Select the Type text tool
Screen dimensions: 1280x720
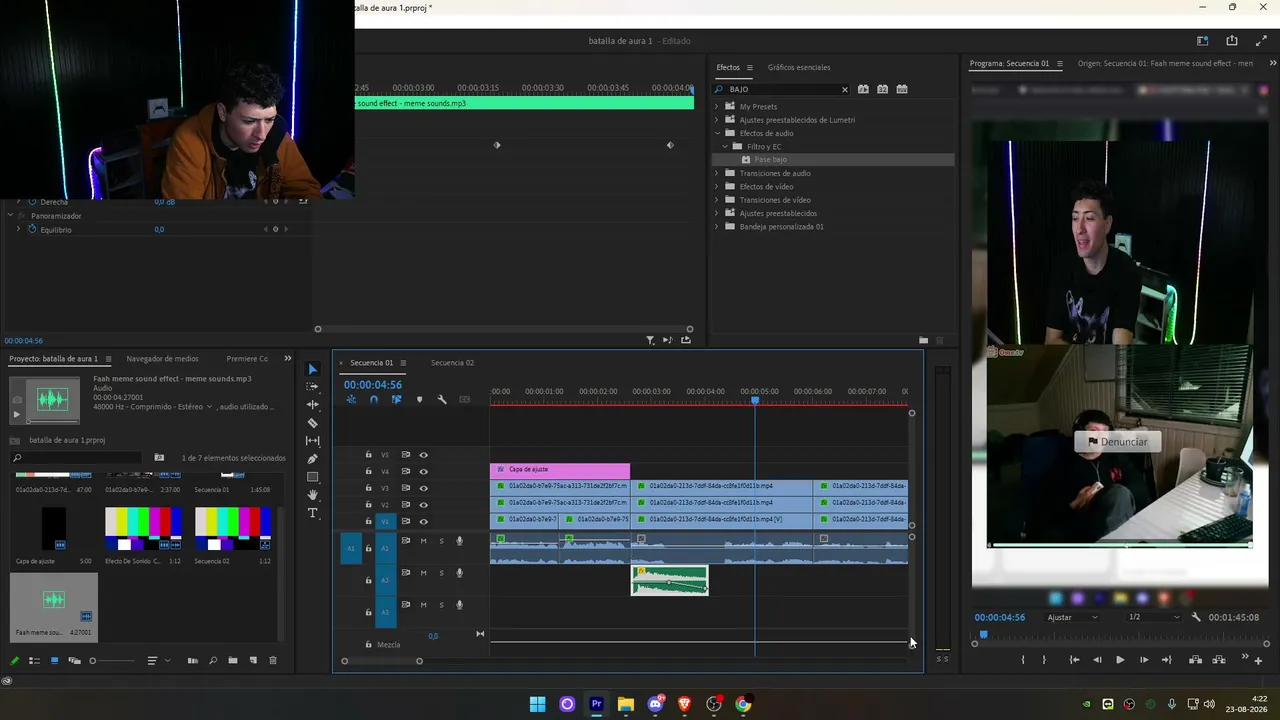pyautogui.click(x=312, y=513)
